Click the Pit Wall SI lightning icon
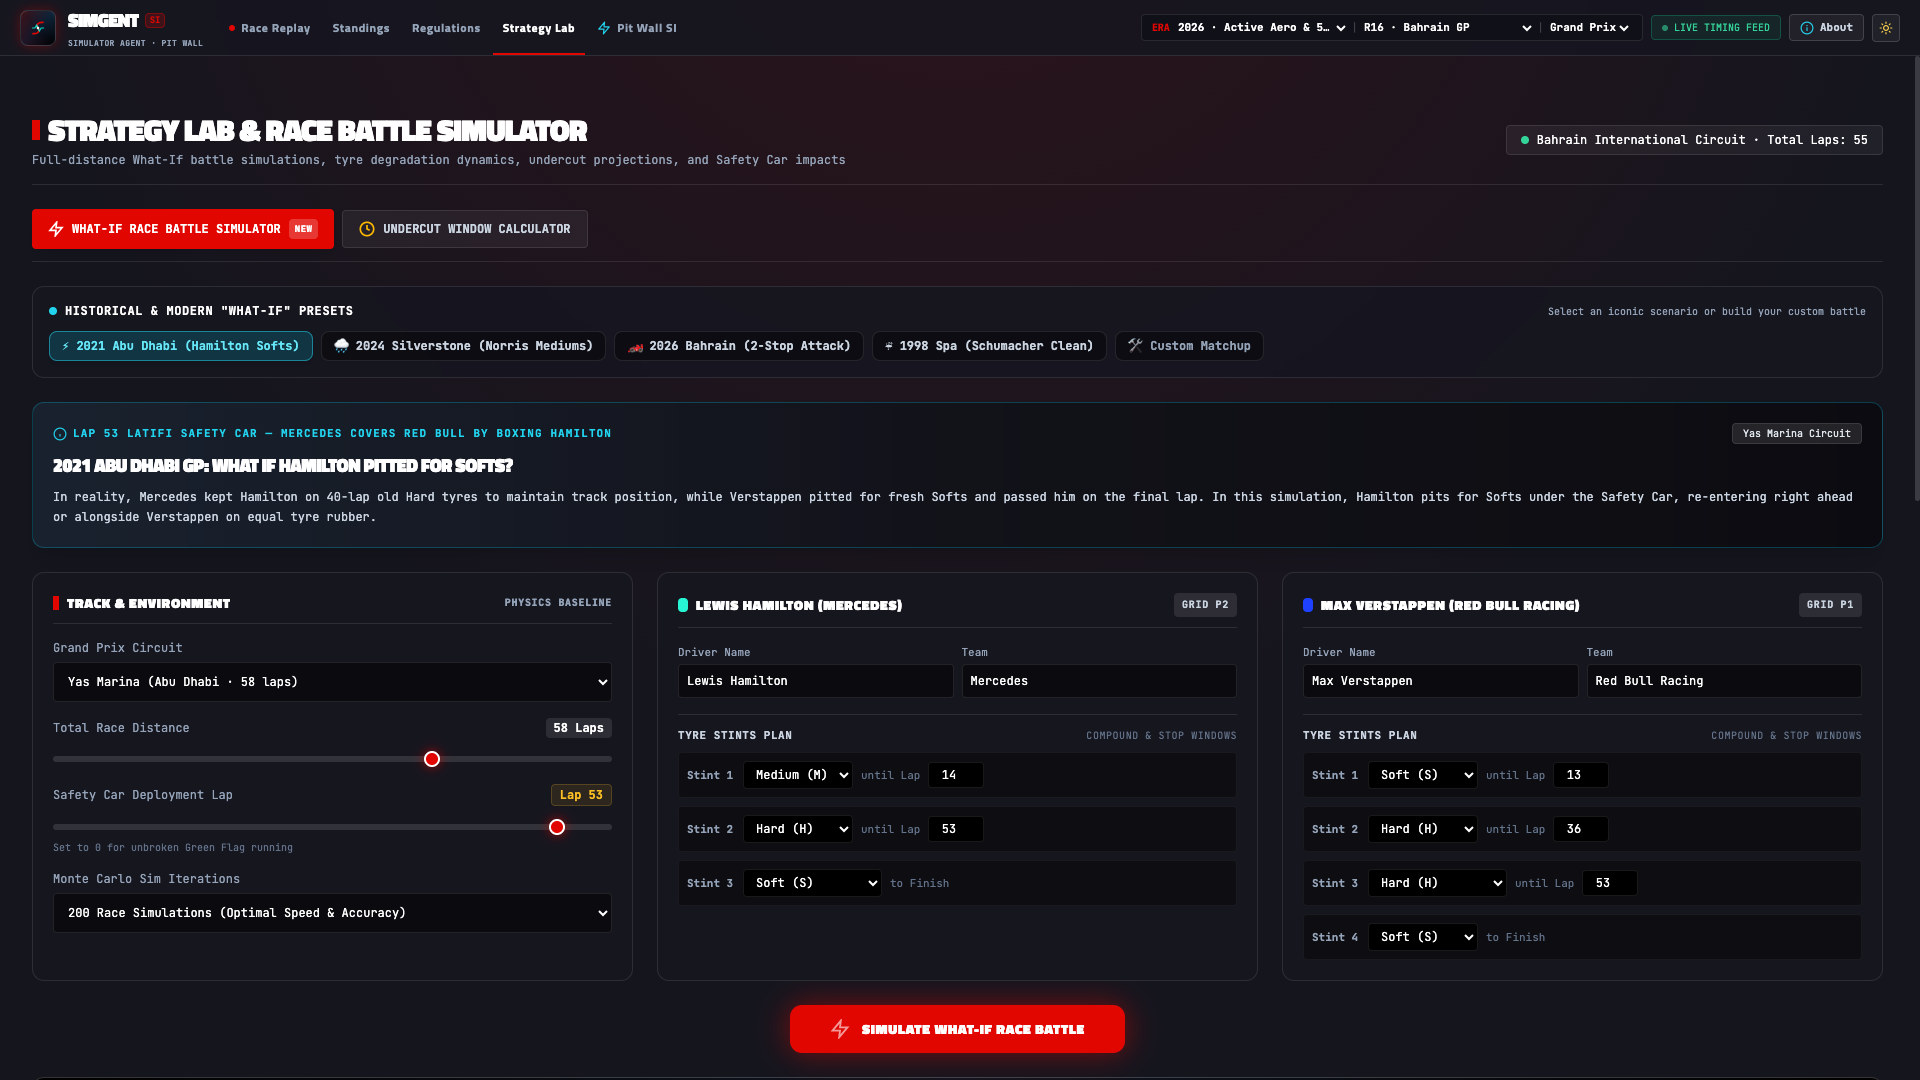Viewport: 1920px width, 1080px height. [x=604, y=28]
